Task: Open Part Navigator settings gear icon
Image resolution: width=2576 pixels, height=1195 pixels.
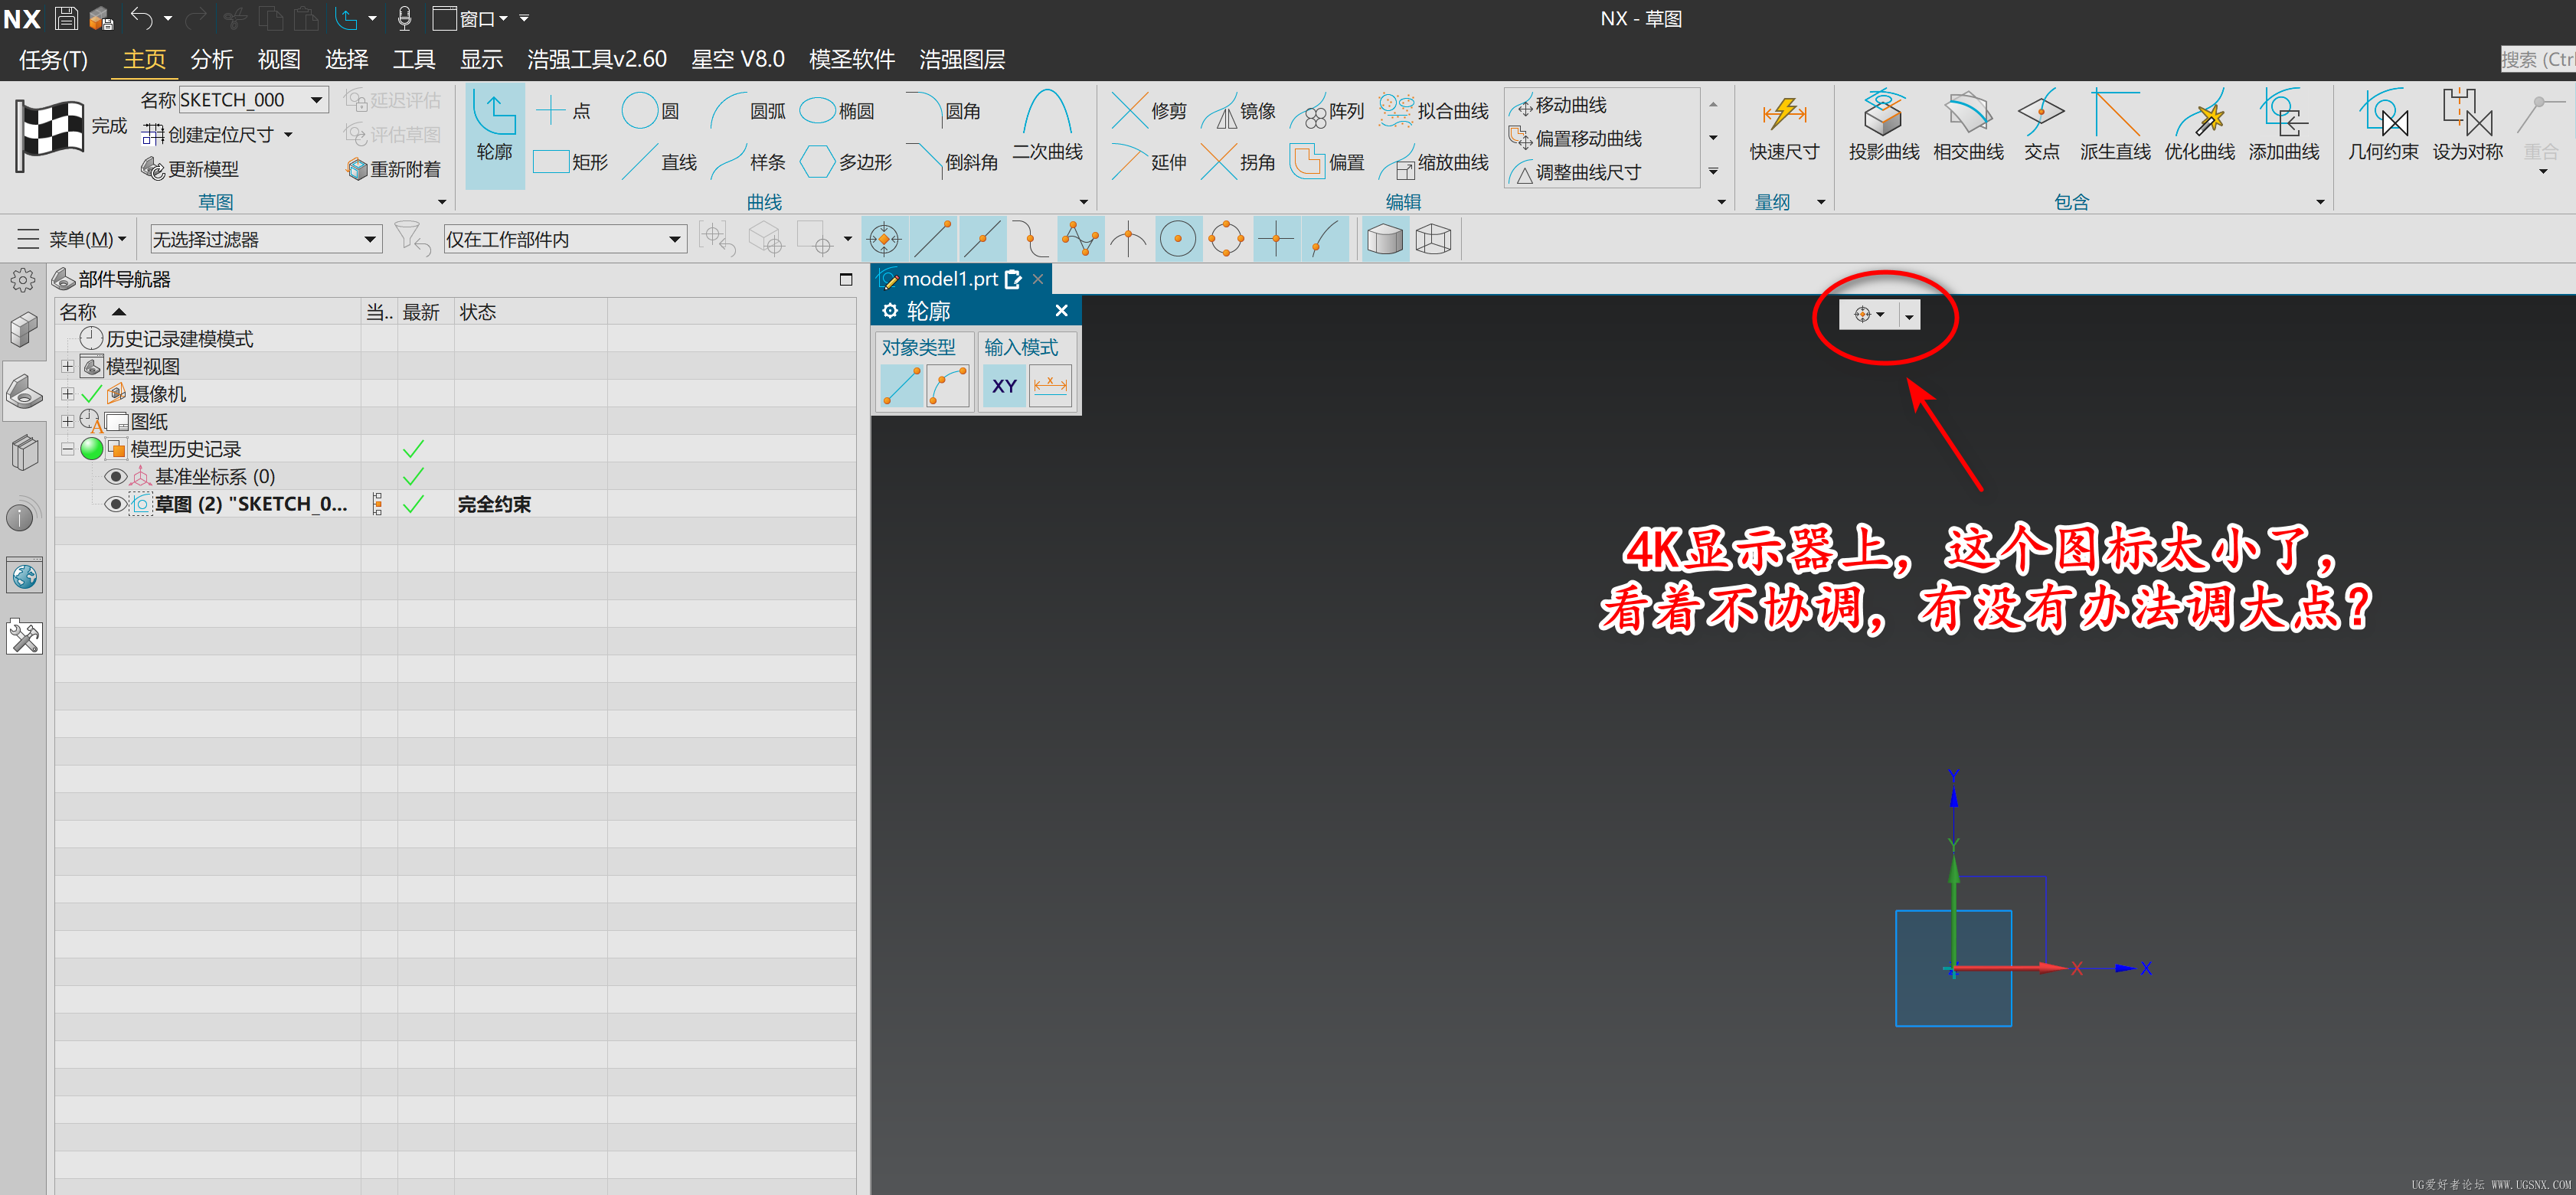Action: click(22, 280)
